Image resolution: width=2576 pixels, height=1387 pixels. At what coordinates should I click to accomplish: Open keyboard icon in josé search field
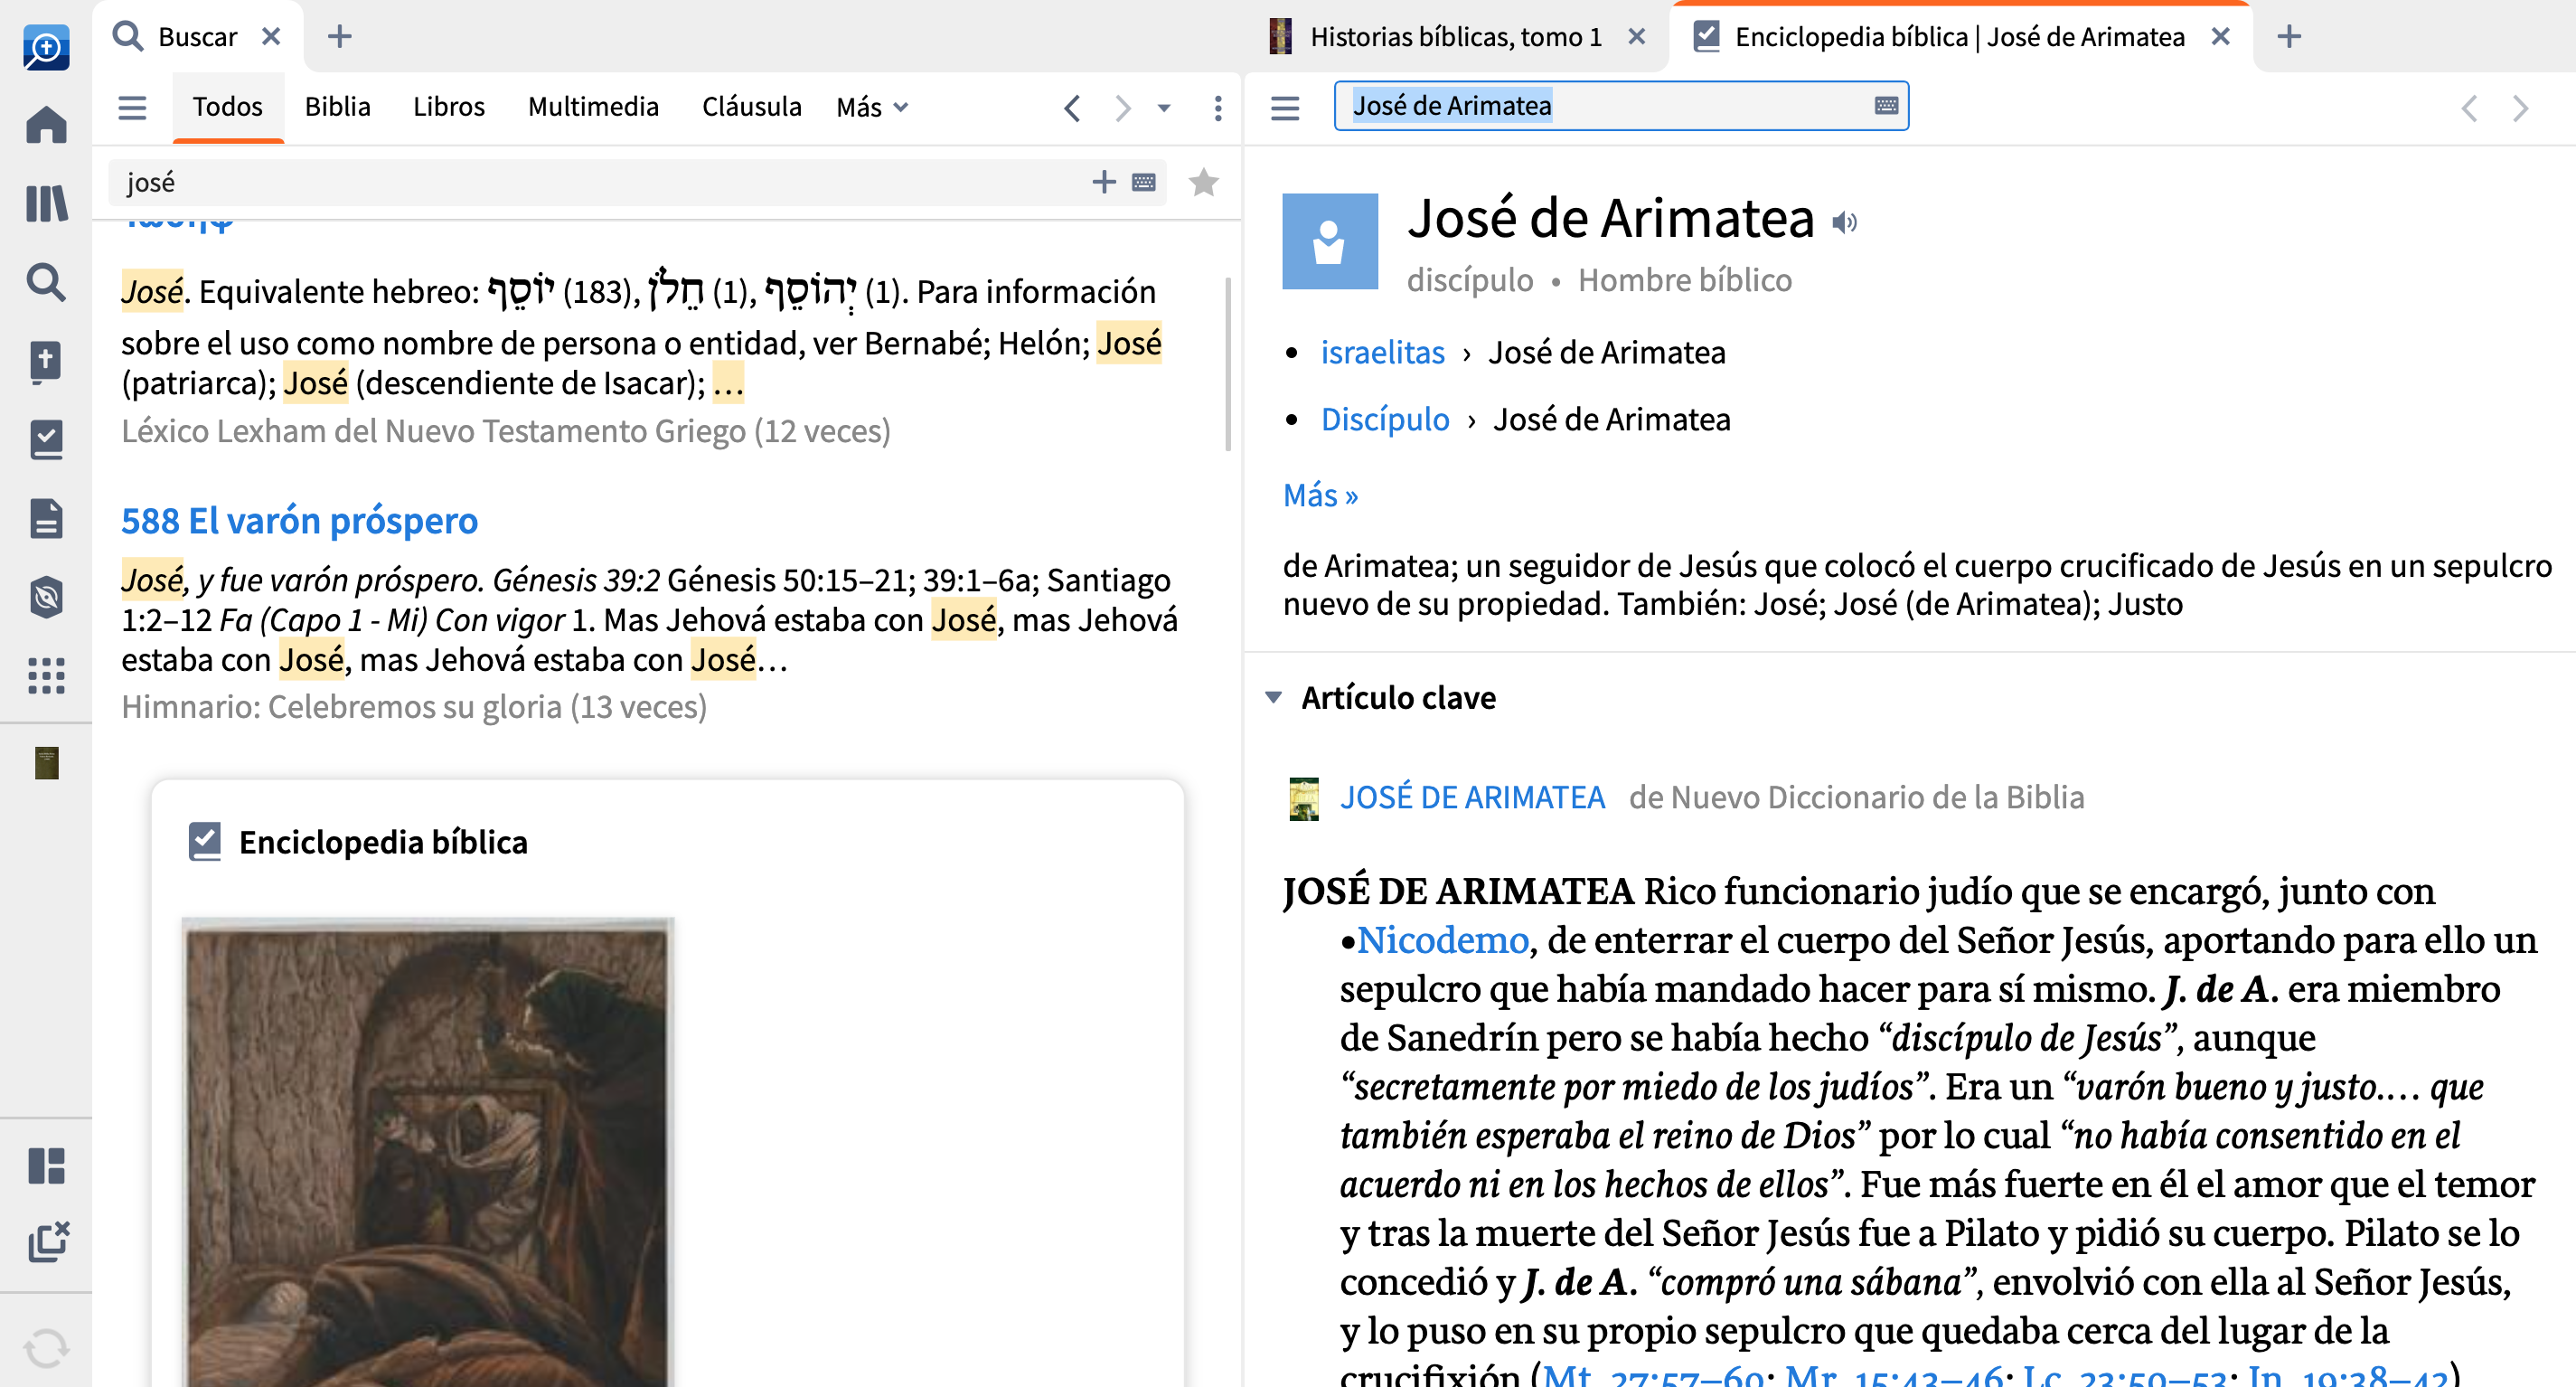tap(1144, 182)
